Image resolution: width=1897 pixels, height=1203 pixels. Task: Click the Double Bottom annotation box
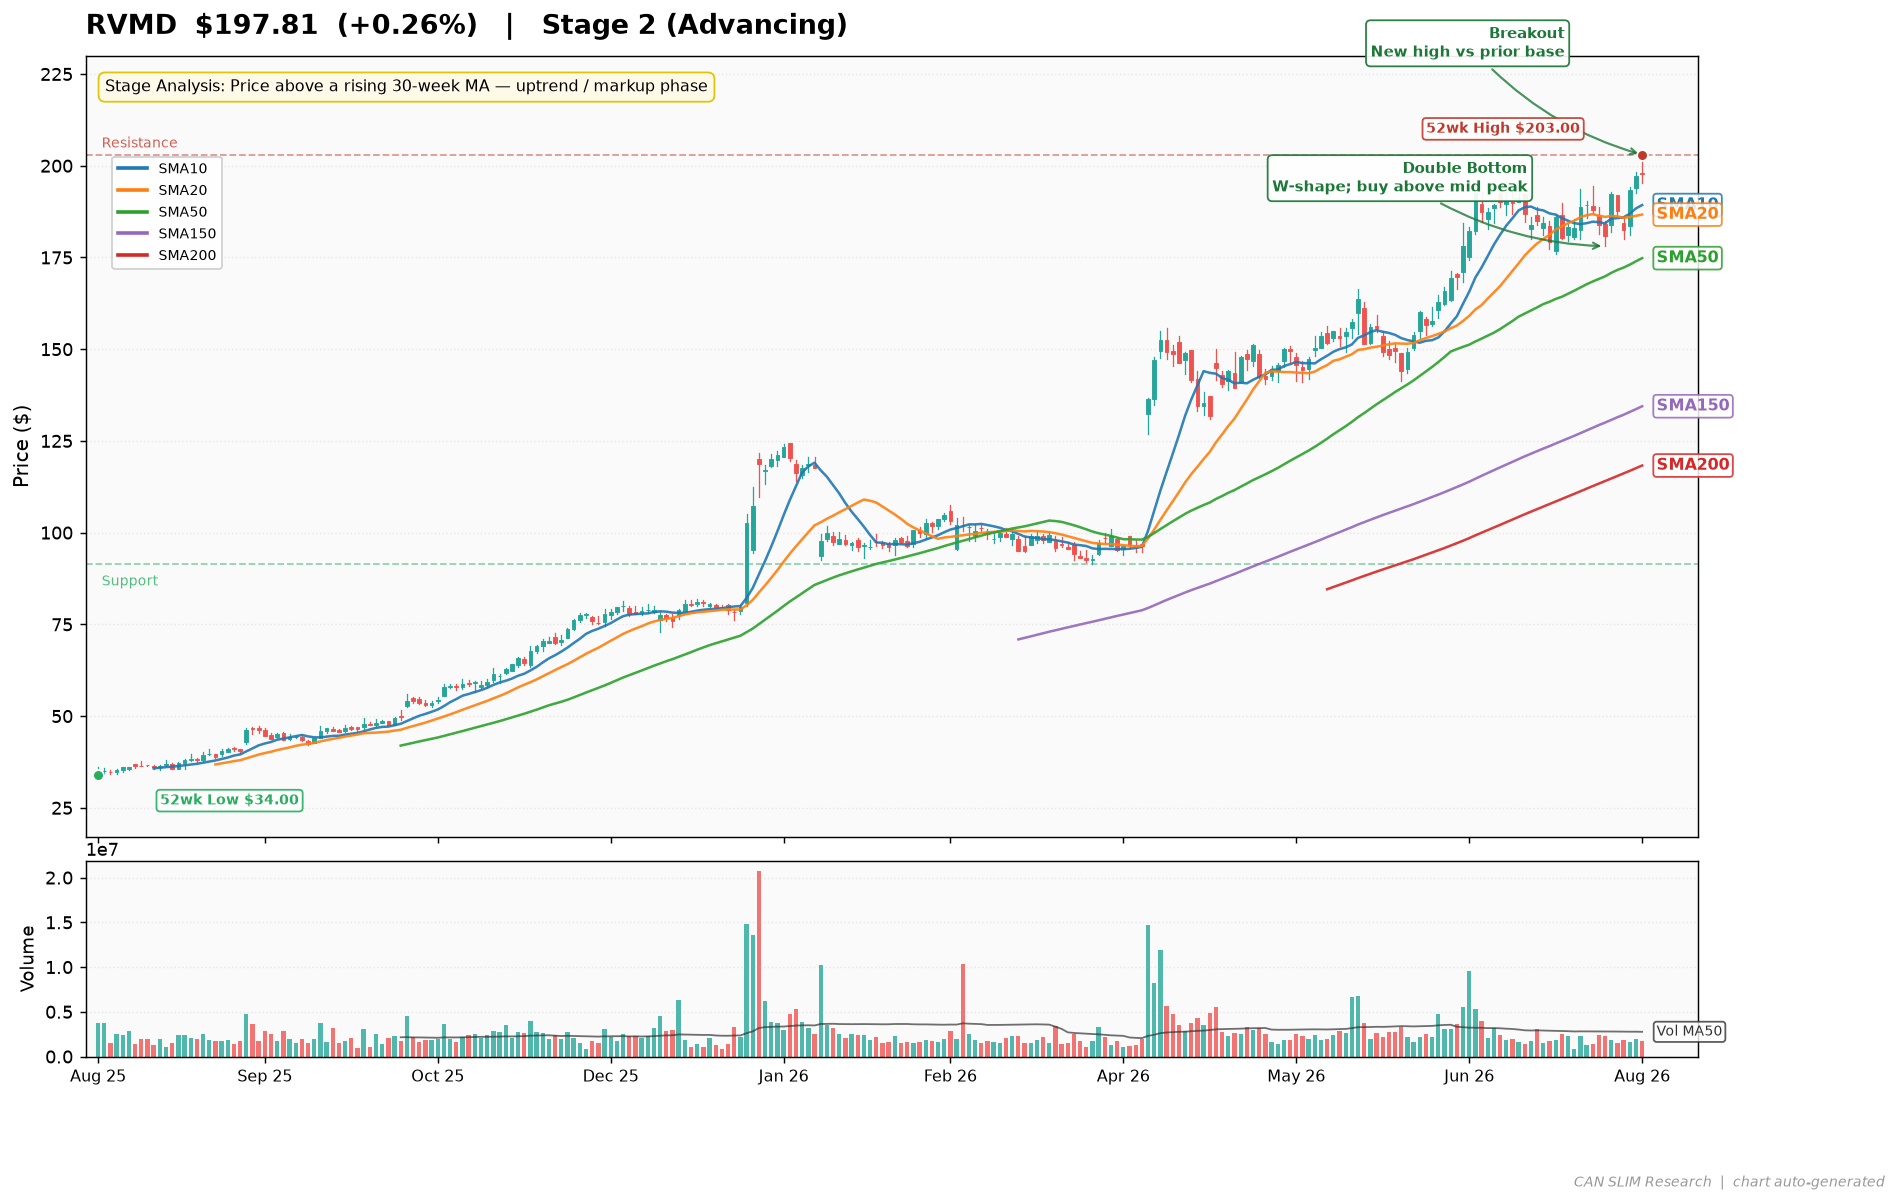click(1399, 178)
